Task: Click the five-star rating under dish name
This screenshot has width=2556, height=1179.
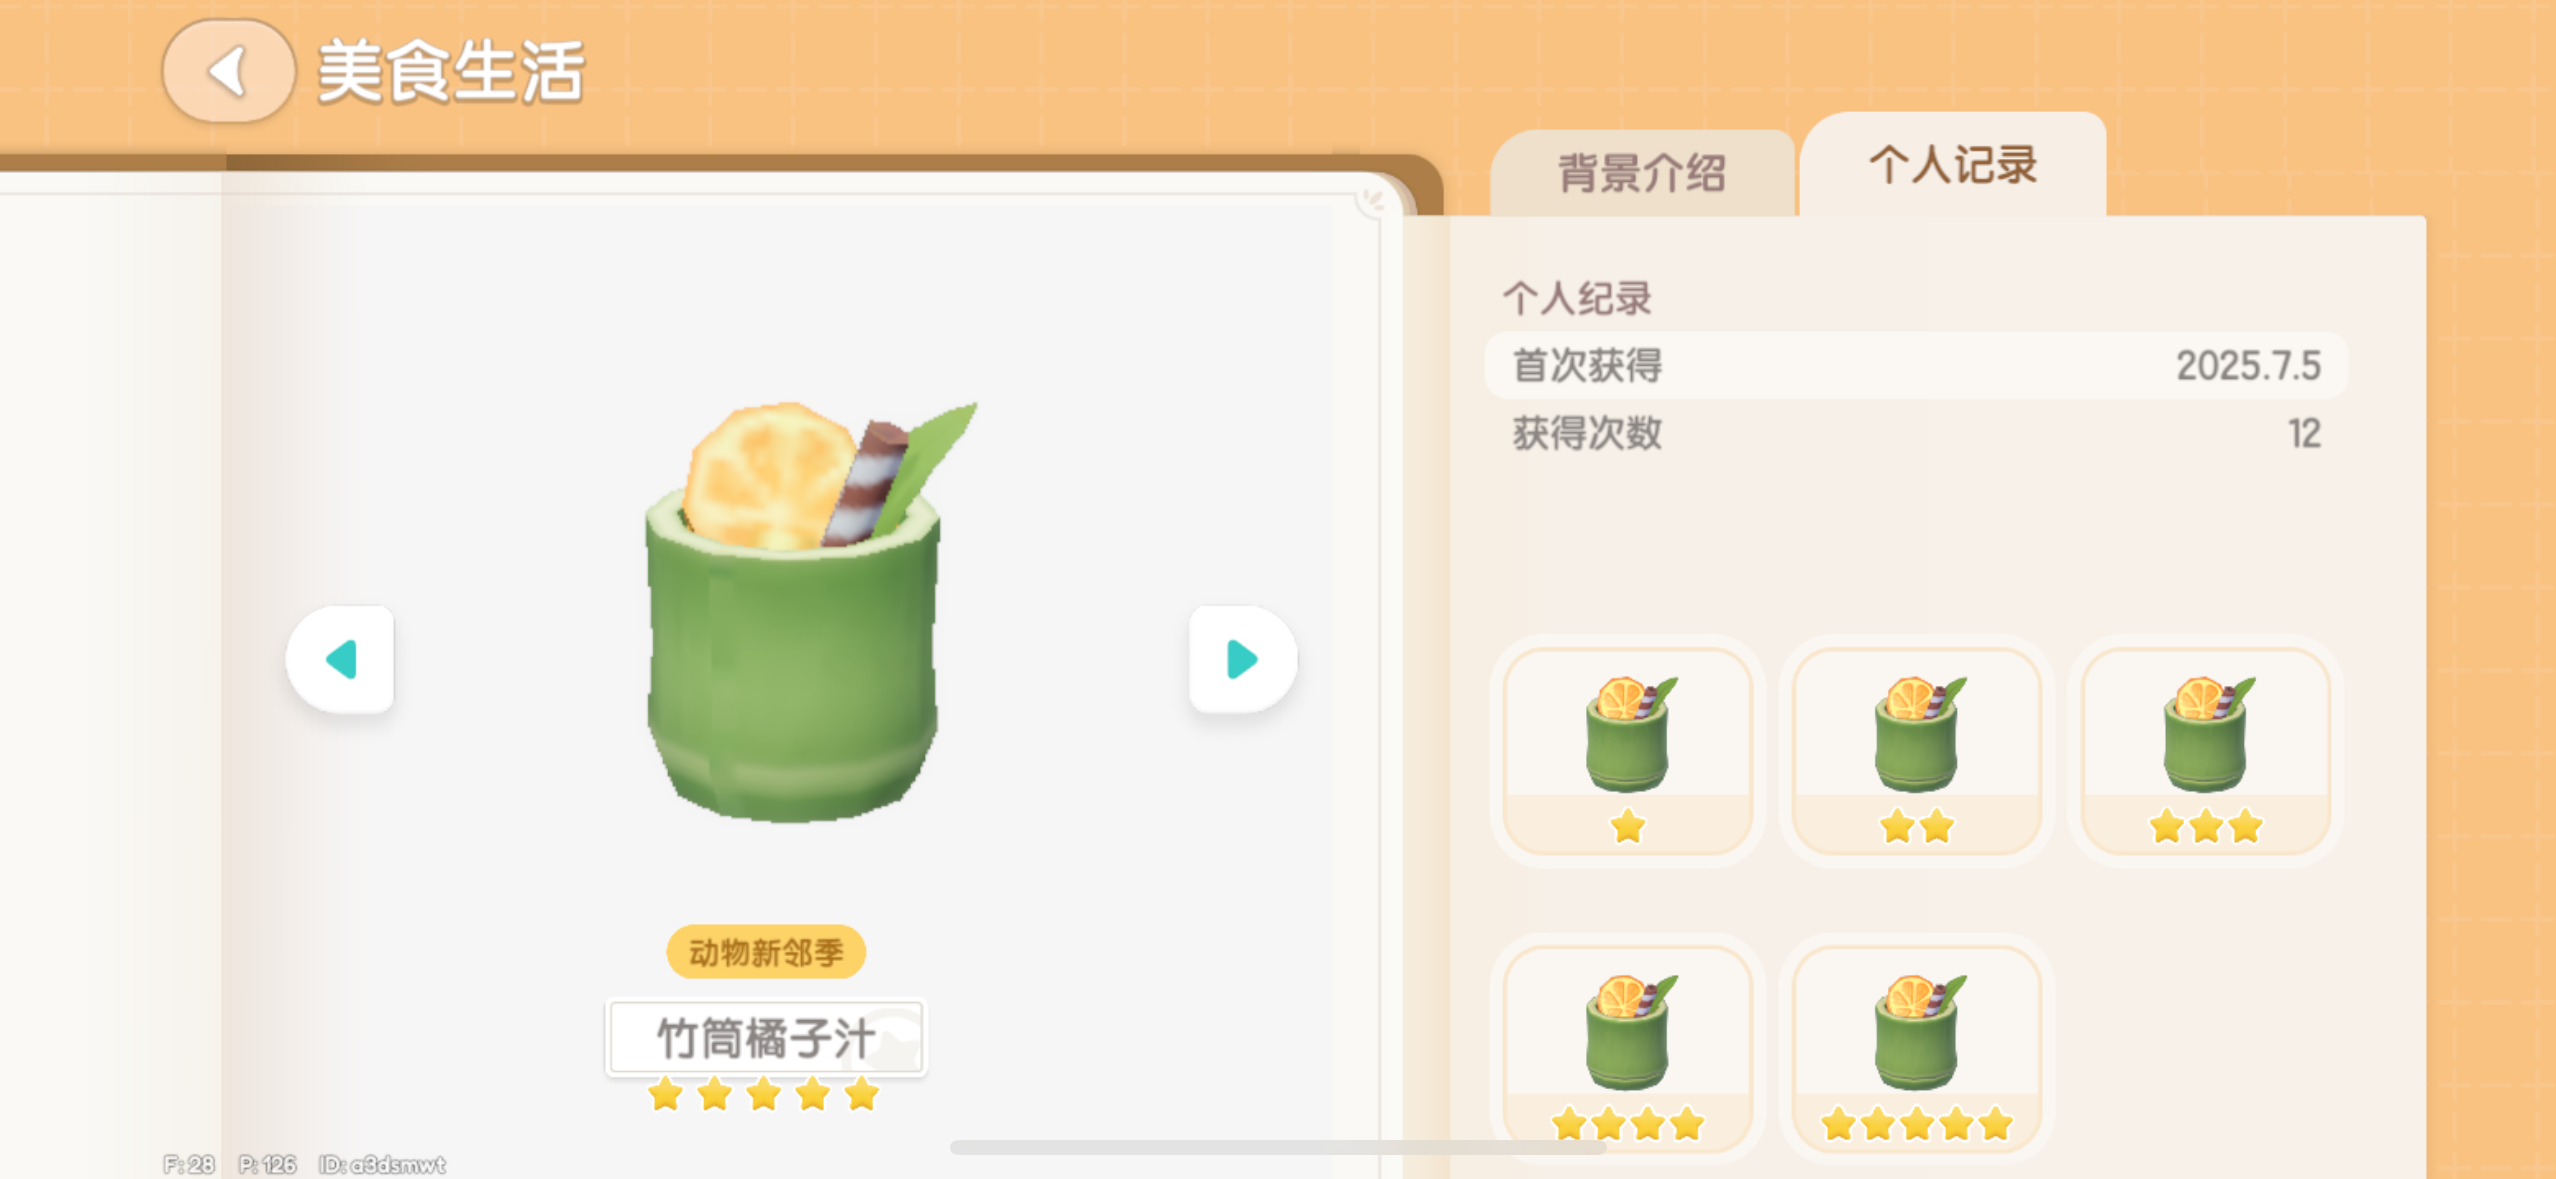Action: [x=764, y=1095]
